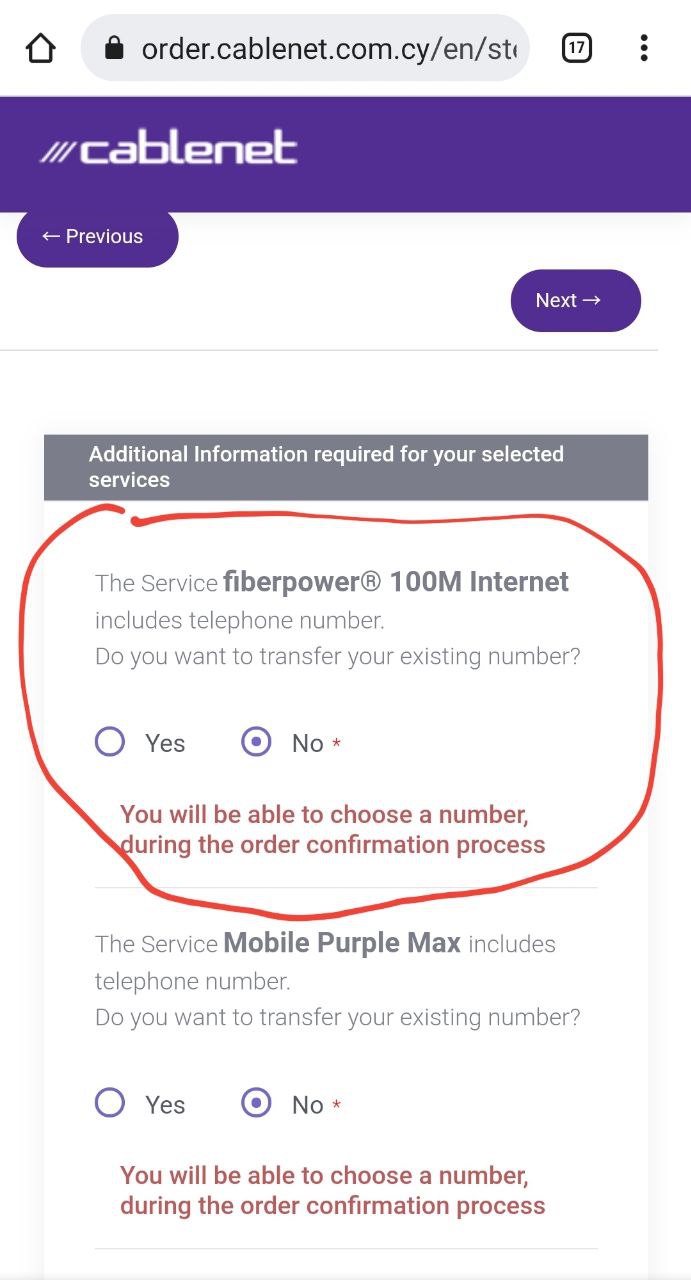
Task: Click the transfer question text under Mobile Purple Max
Action: (x=338, y=1018)
